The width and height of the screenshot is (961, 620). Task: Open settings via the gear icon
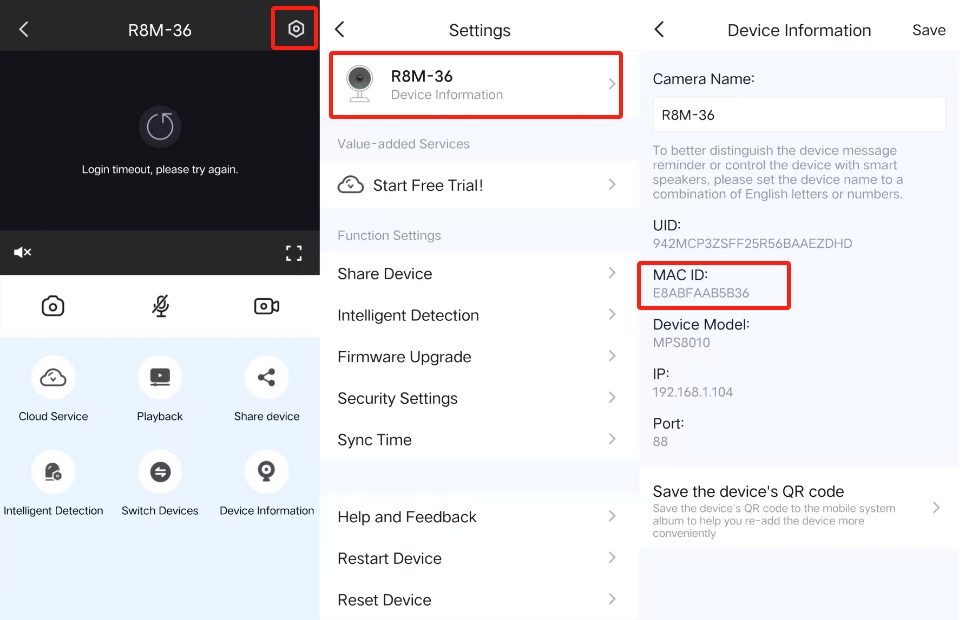(295, 29)
